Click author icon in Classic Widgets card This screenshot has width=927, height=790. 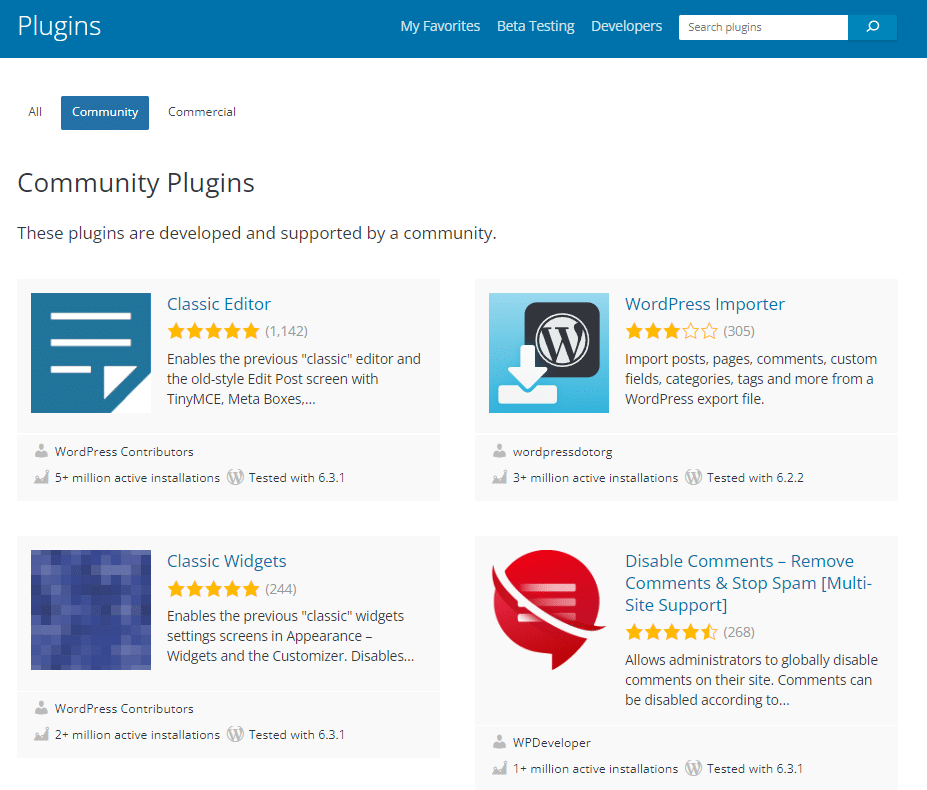(41, 708)
